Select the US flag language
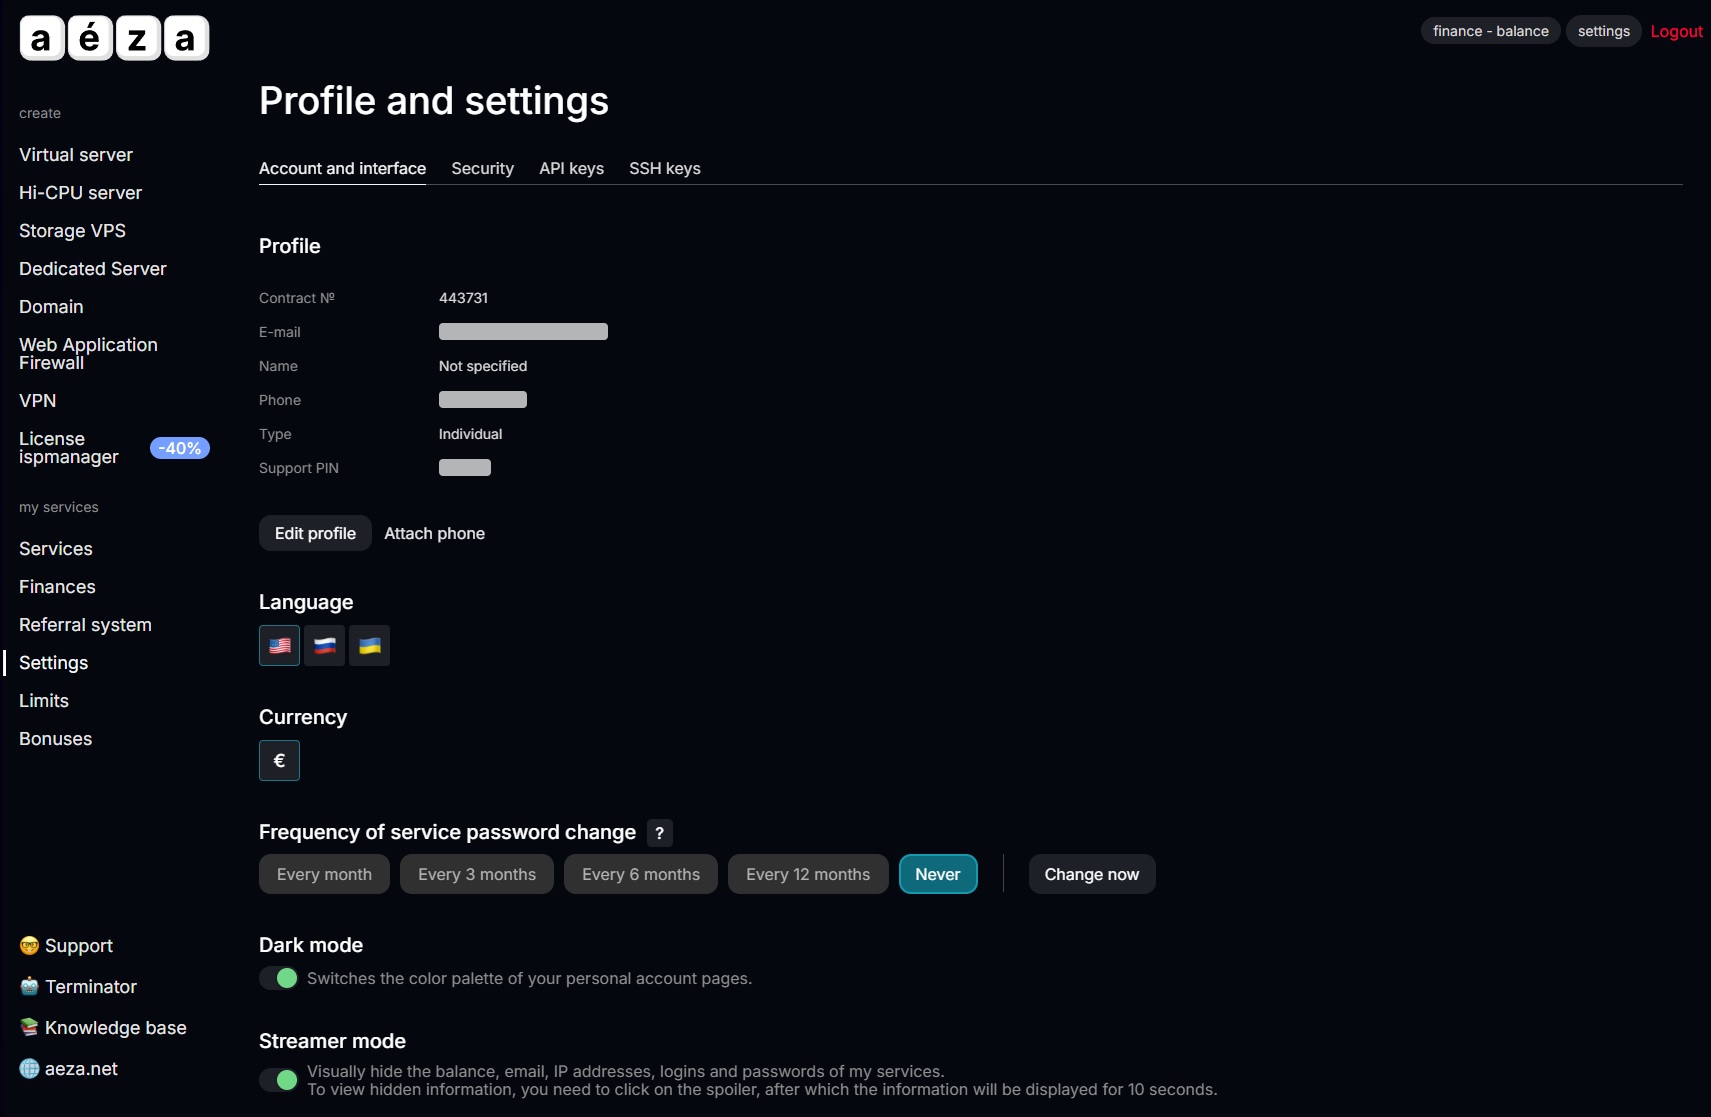This screenshot has height=1117, width=1711. tap(279, 646)
